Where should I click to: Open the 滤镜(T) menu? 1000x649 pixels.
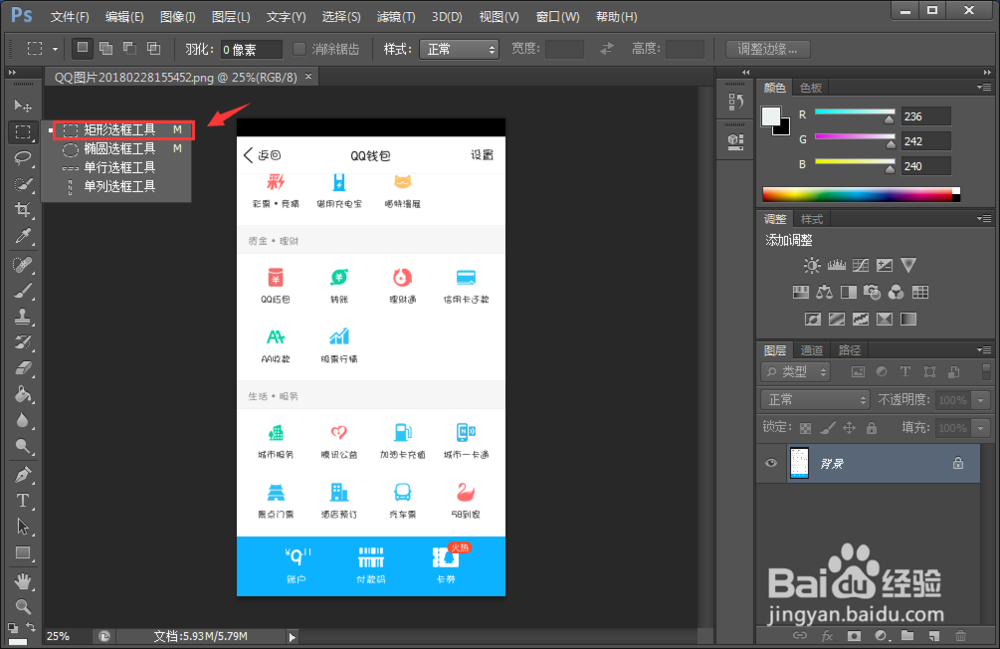tap(395, 17)
